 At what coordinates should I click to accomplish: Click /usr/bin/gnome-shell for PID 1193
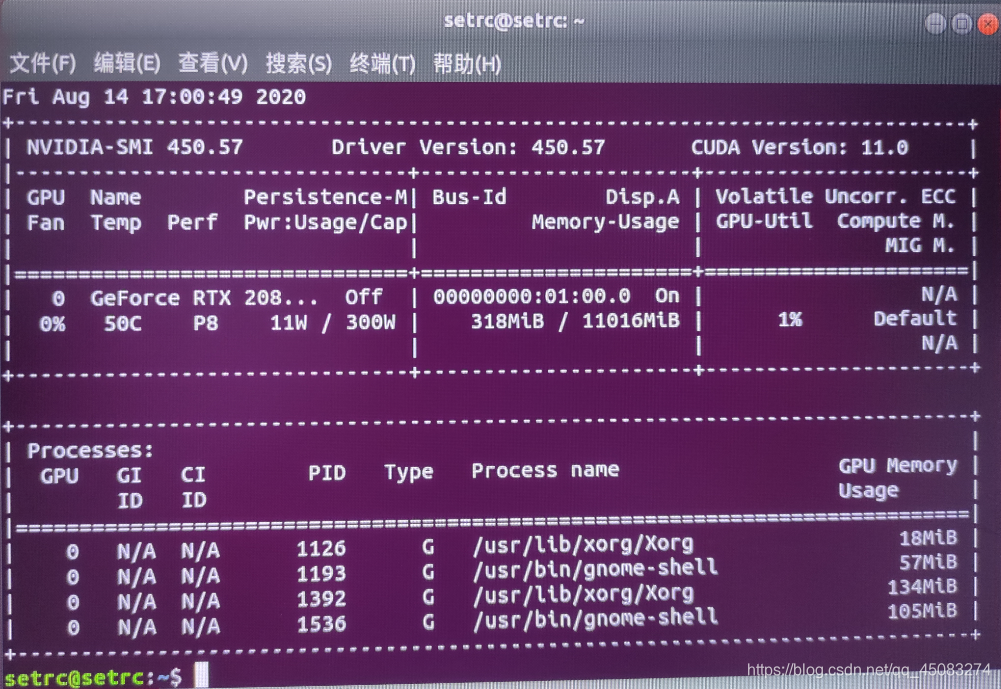point(595,568)
